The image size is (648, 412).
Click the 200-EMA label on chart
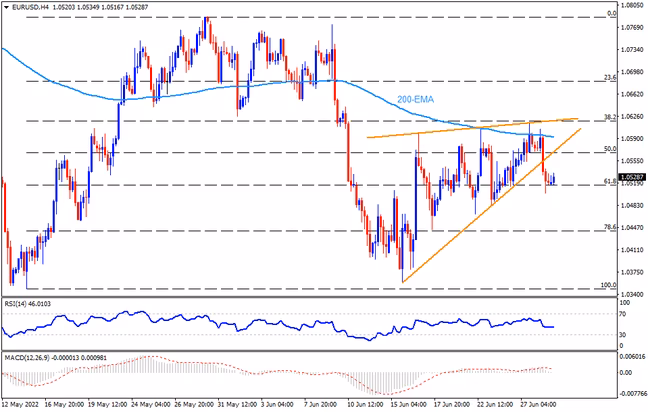point(415,99)
